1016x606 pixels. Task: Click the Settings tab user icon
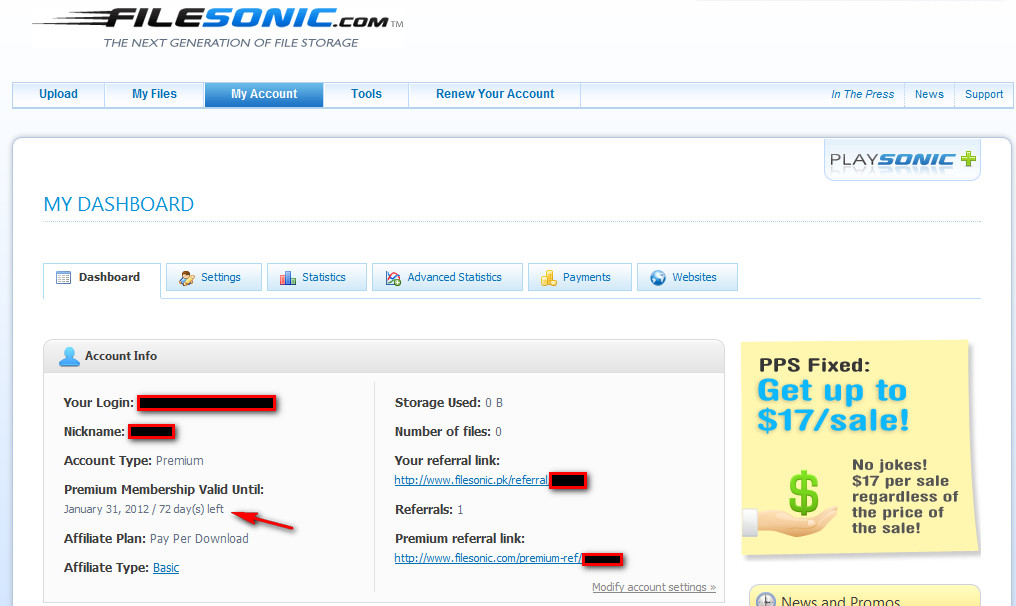[187, 278]
